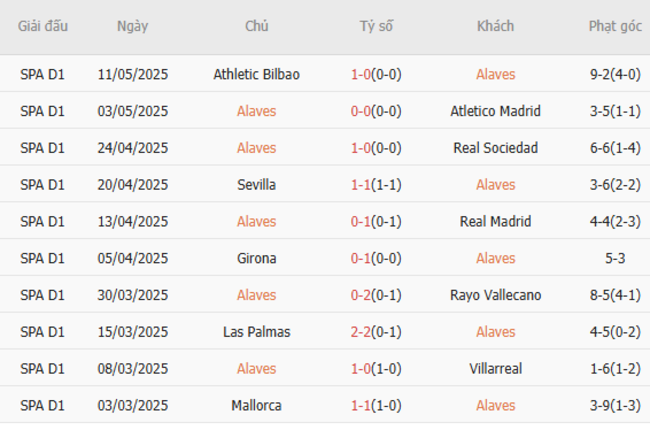650x430 pixels.
Task: Click the 0-2 score against Rayo Vallecano
Action: coord(363,295)
